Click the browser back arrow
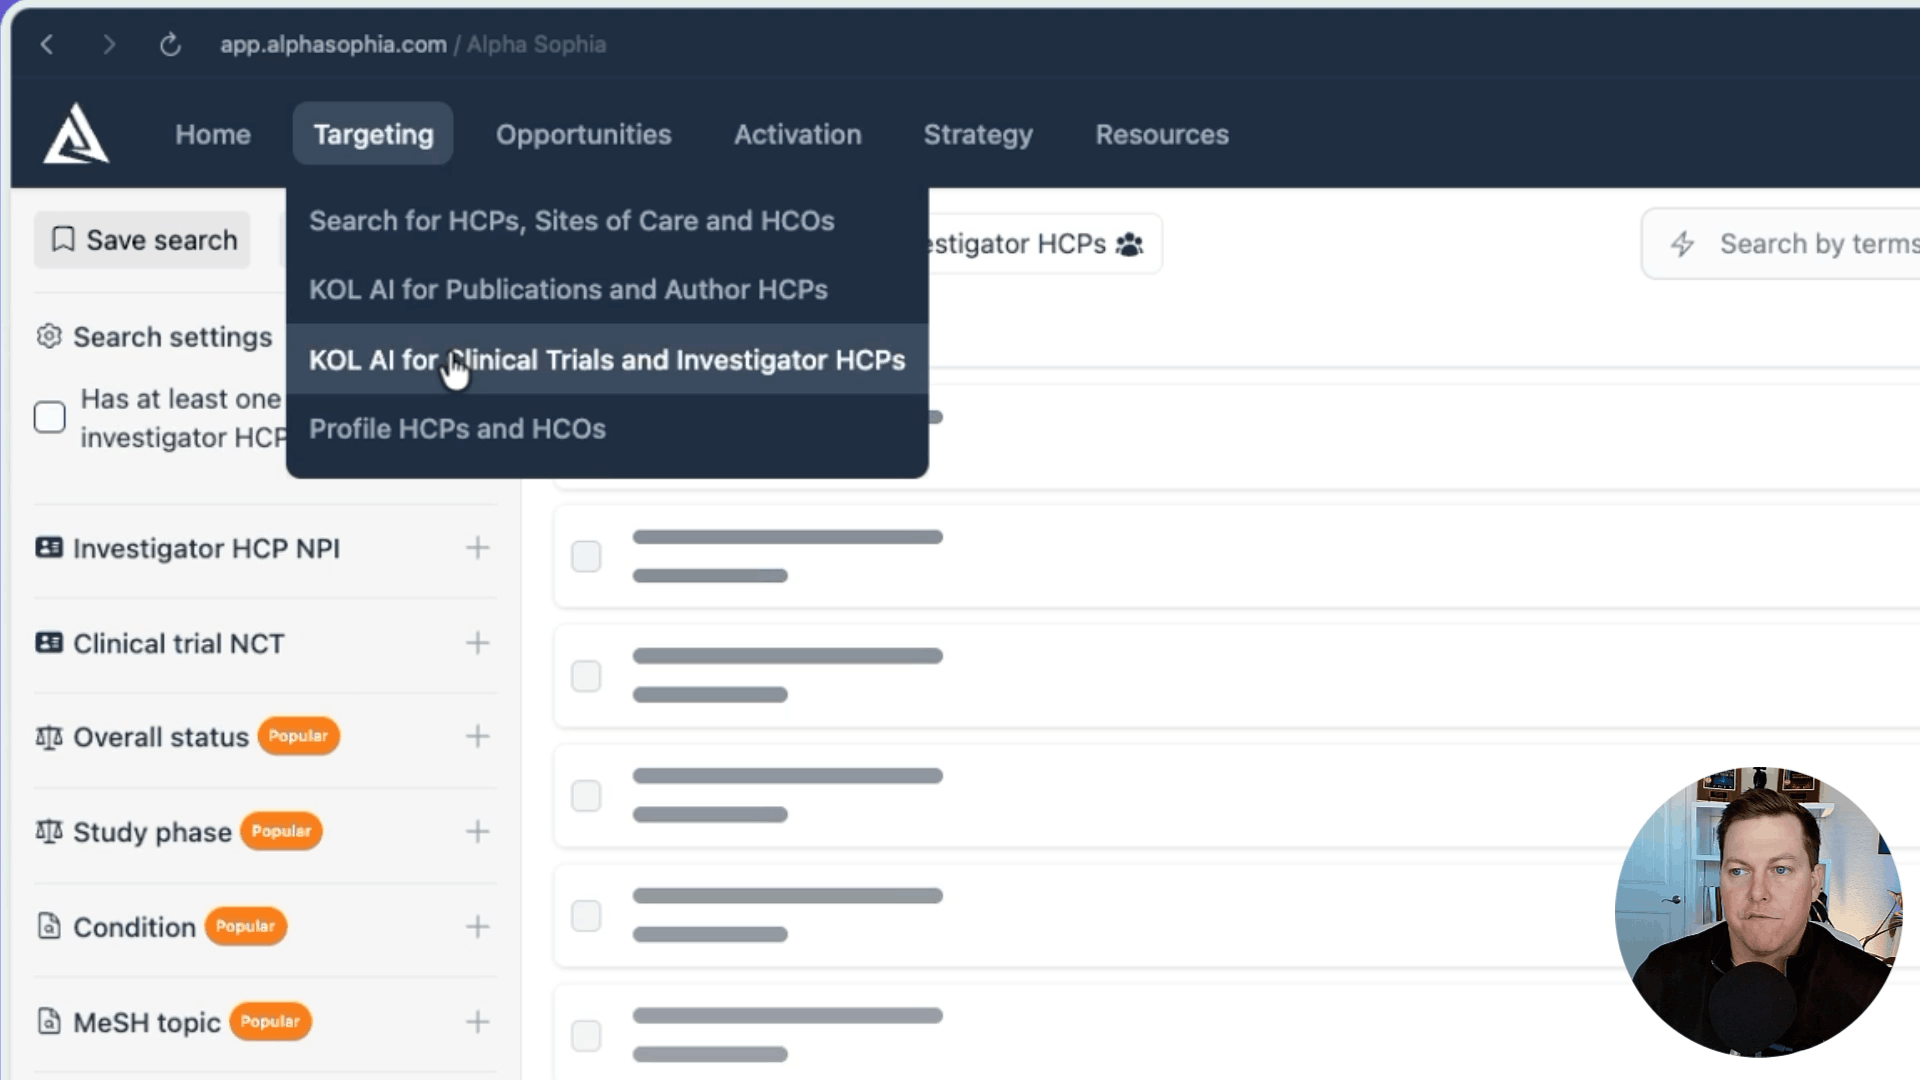 [x=47, y=45]
